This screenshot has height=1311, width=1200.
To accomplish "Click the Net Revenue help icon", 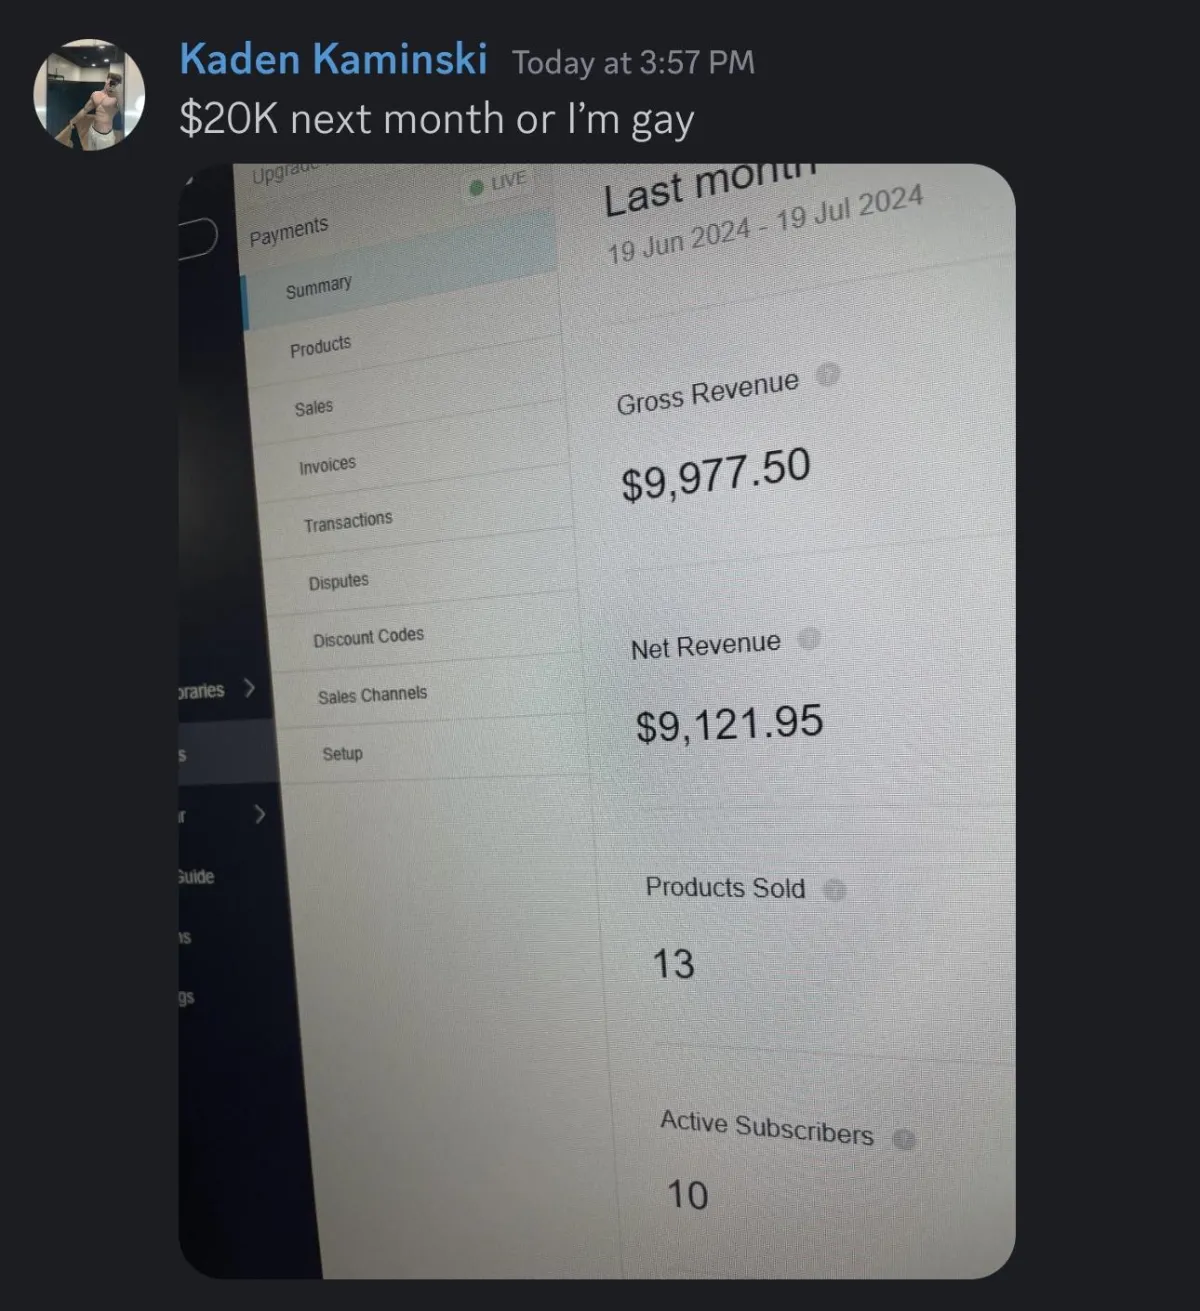I will [x=810, y=638].
